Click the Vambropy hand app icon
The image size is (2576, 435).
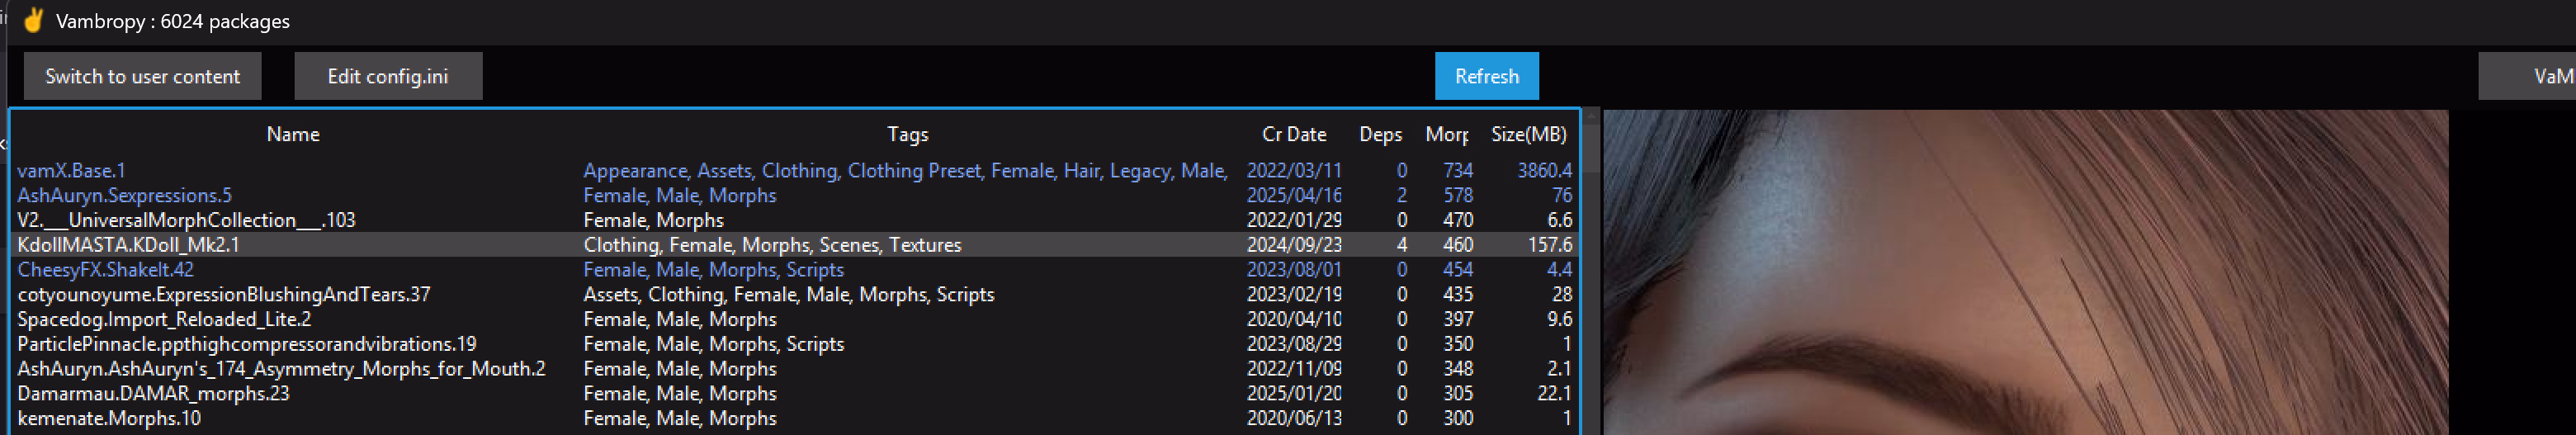(x=33, y=20)
